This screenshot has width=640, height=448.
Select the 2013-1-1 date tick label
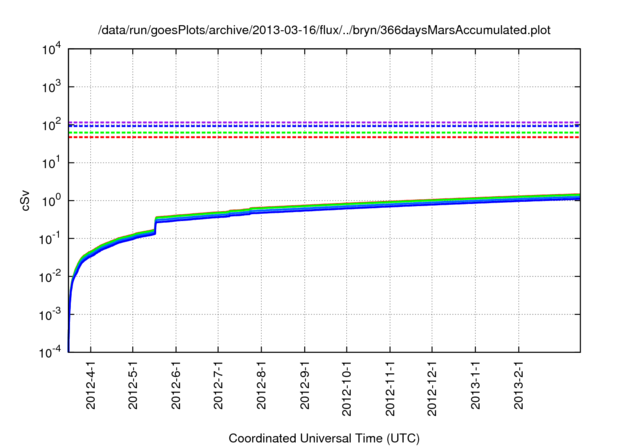click(x=476, y=385)
